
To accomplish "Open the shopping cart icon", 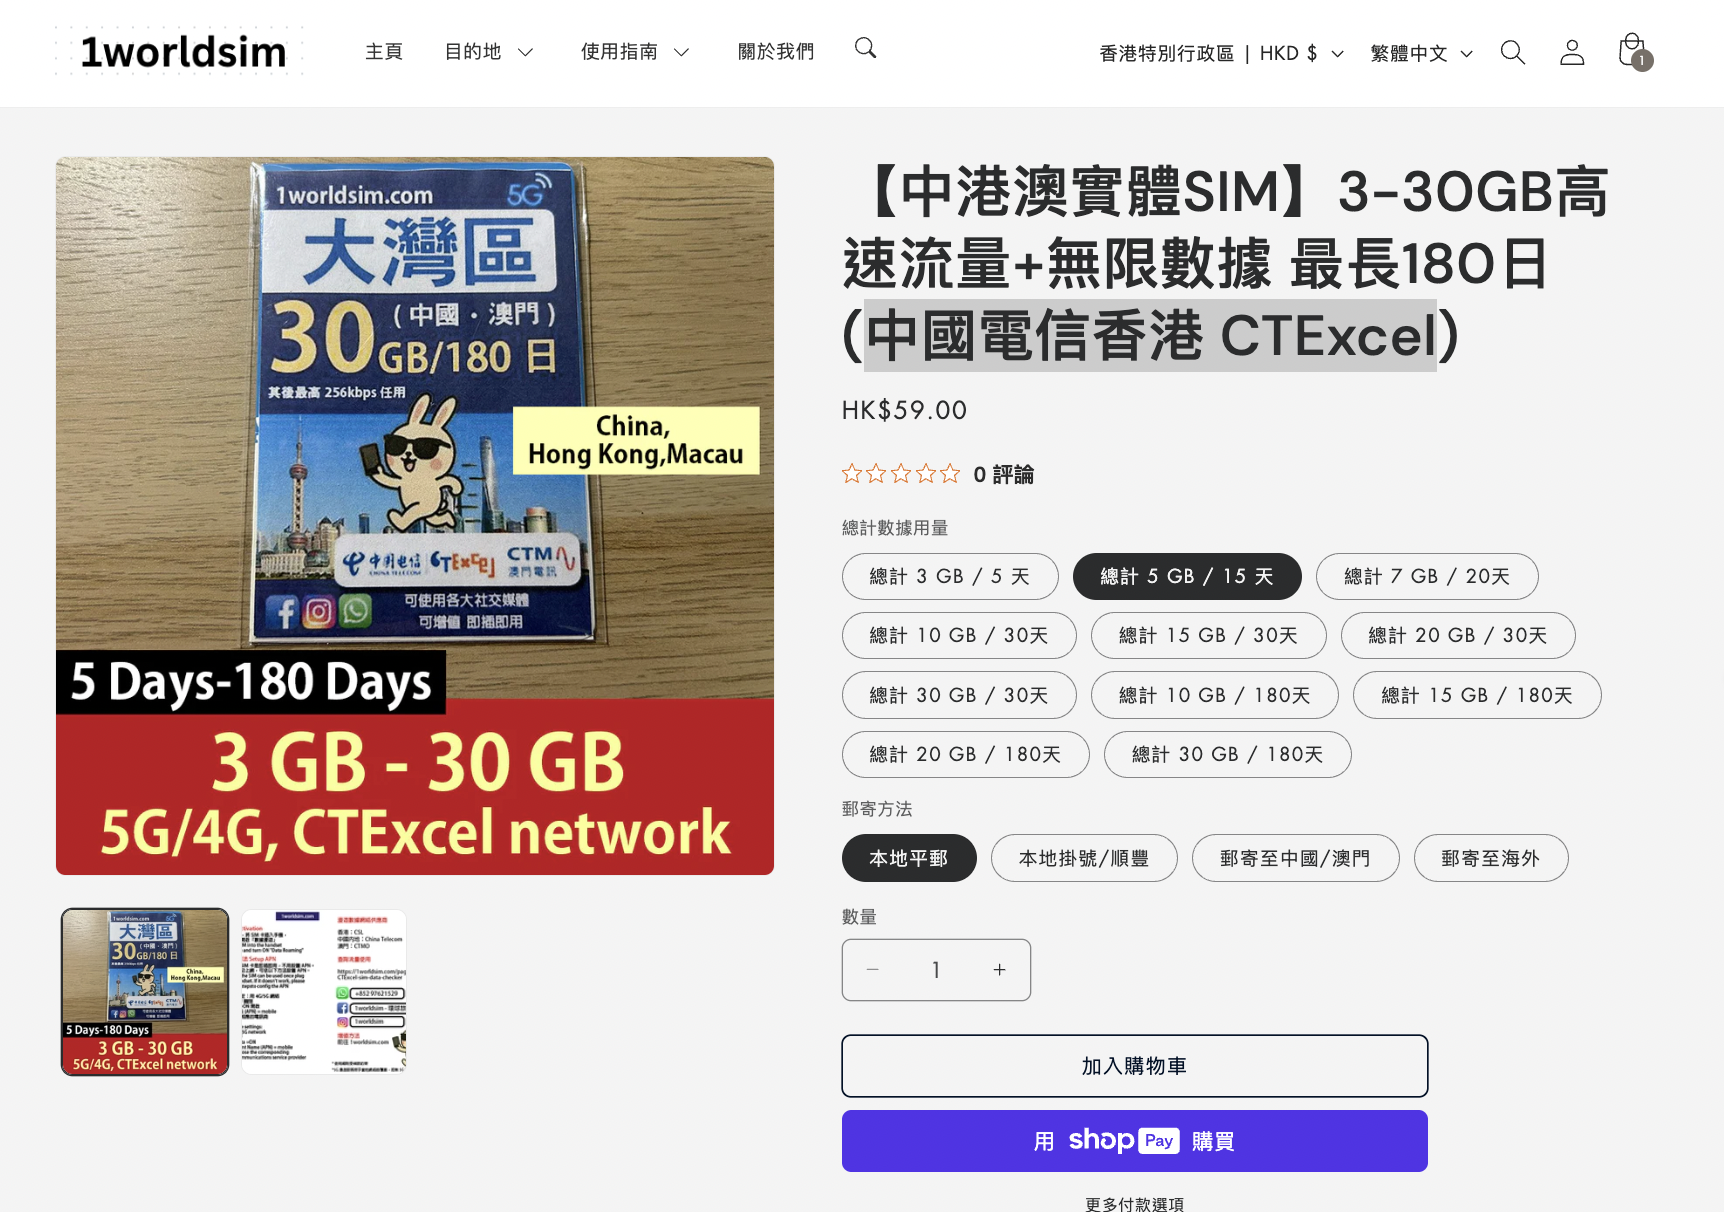I will [1633, 52].
